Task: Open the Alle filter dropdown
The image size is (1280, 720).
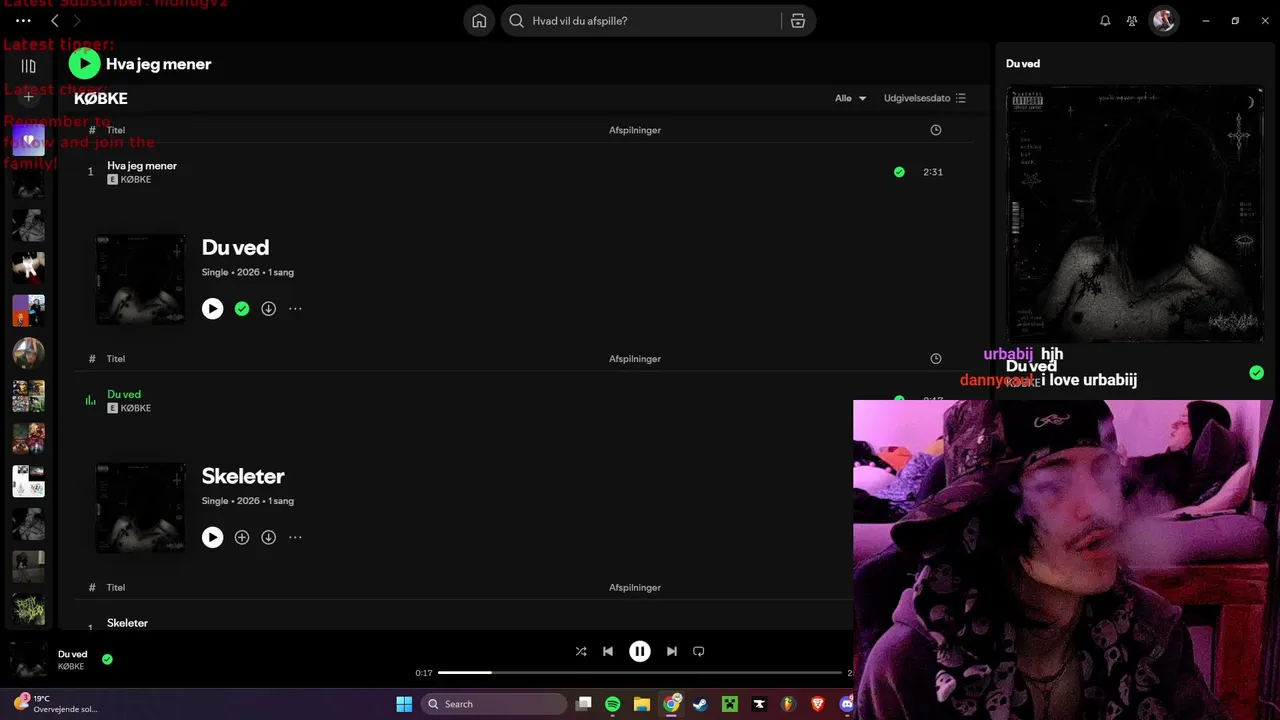Action: [851, 98]
